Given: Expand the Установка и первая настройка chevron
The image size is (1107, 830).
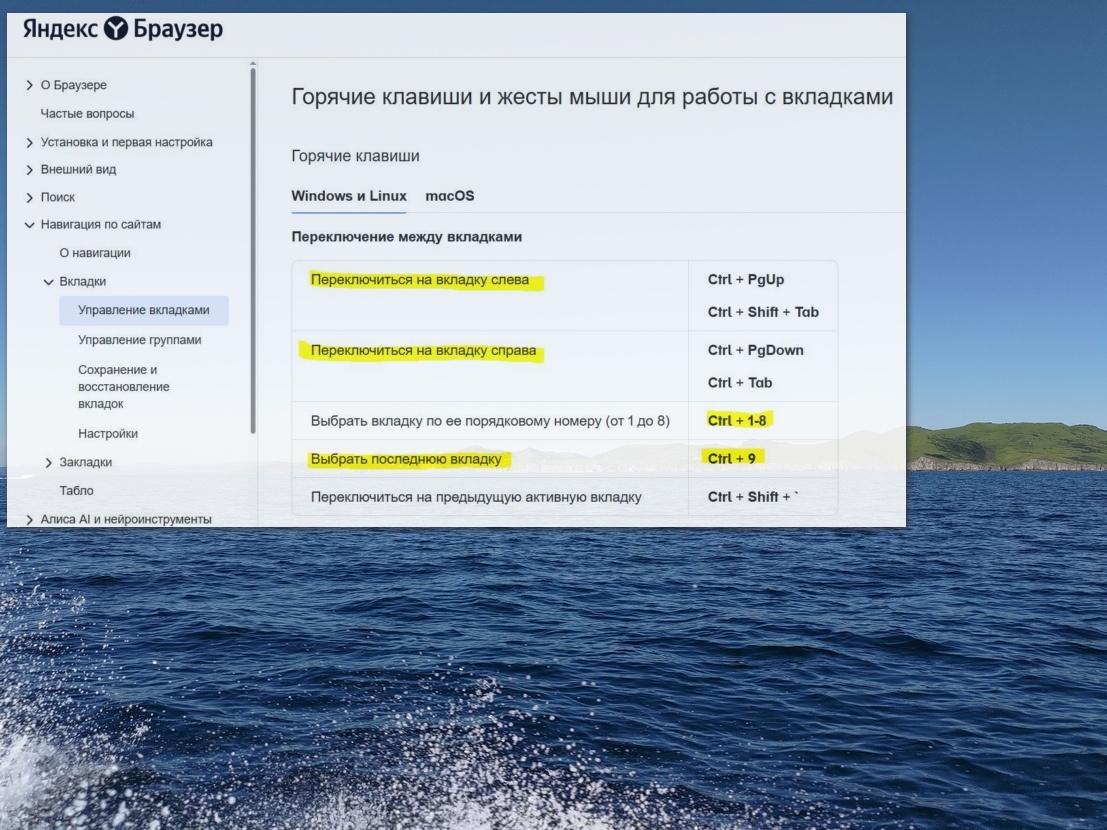Looking at the screenshot, I should coord(29,143).
